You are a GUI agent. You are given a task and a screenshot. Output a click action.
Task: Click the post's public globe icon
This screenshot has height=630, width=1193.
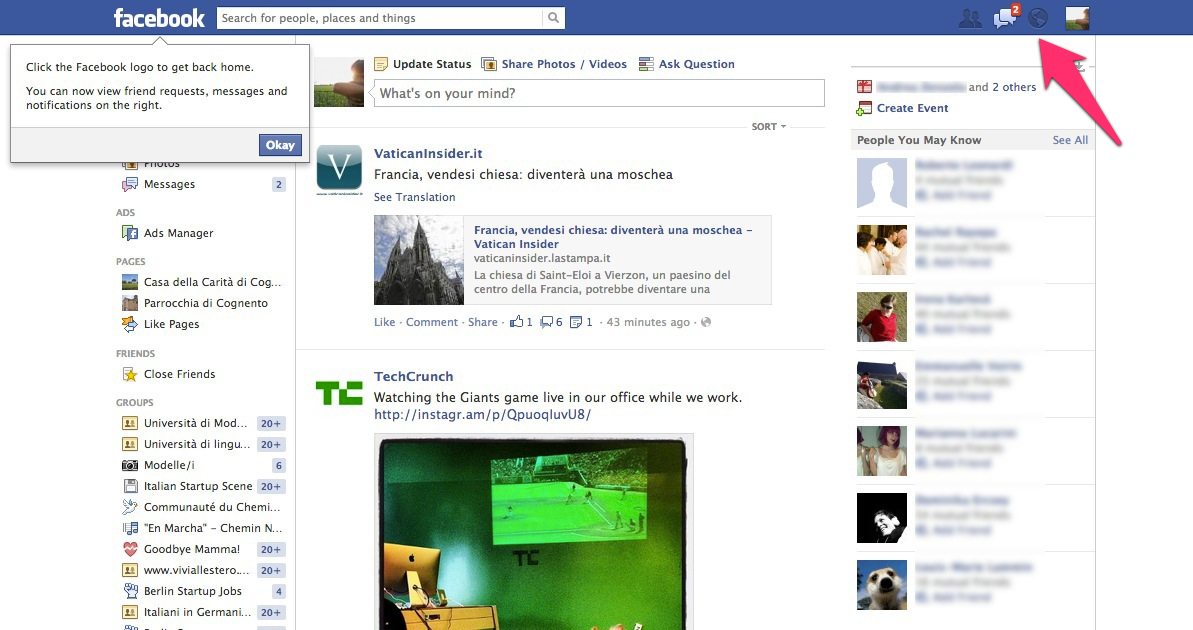(705, 322)
